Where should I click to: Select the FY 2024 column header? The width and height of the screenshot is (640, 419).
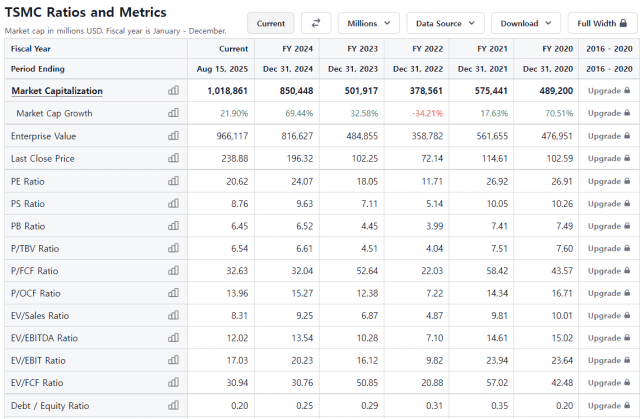coord(298,49)
